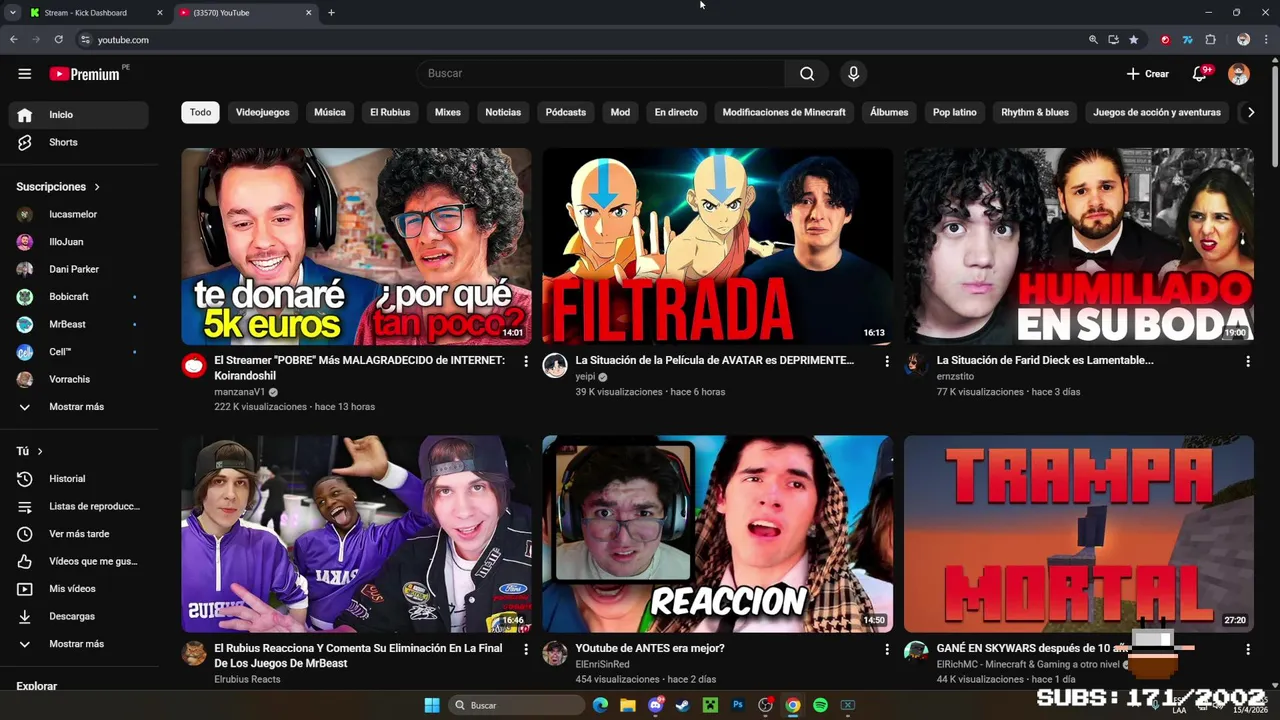Open Bobicraft subscription channel
Image resolution: width=1280 pixels, height=720 pixels.
tap(79, 297)
